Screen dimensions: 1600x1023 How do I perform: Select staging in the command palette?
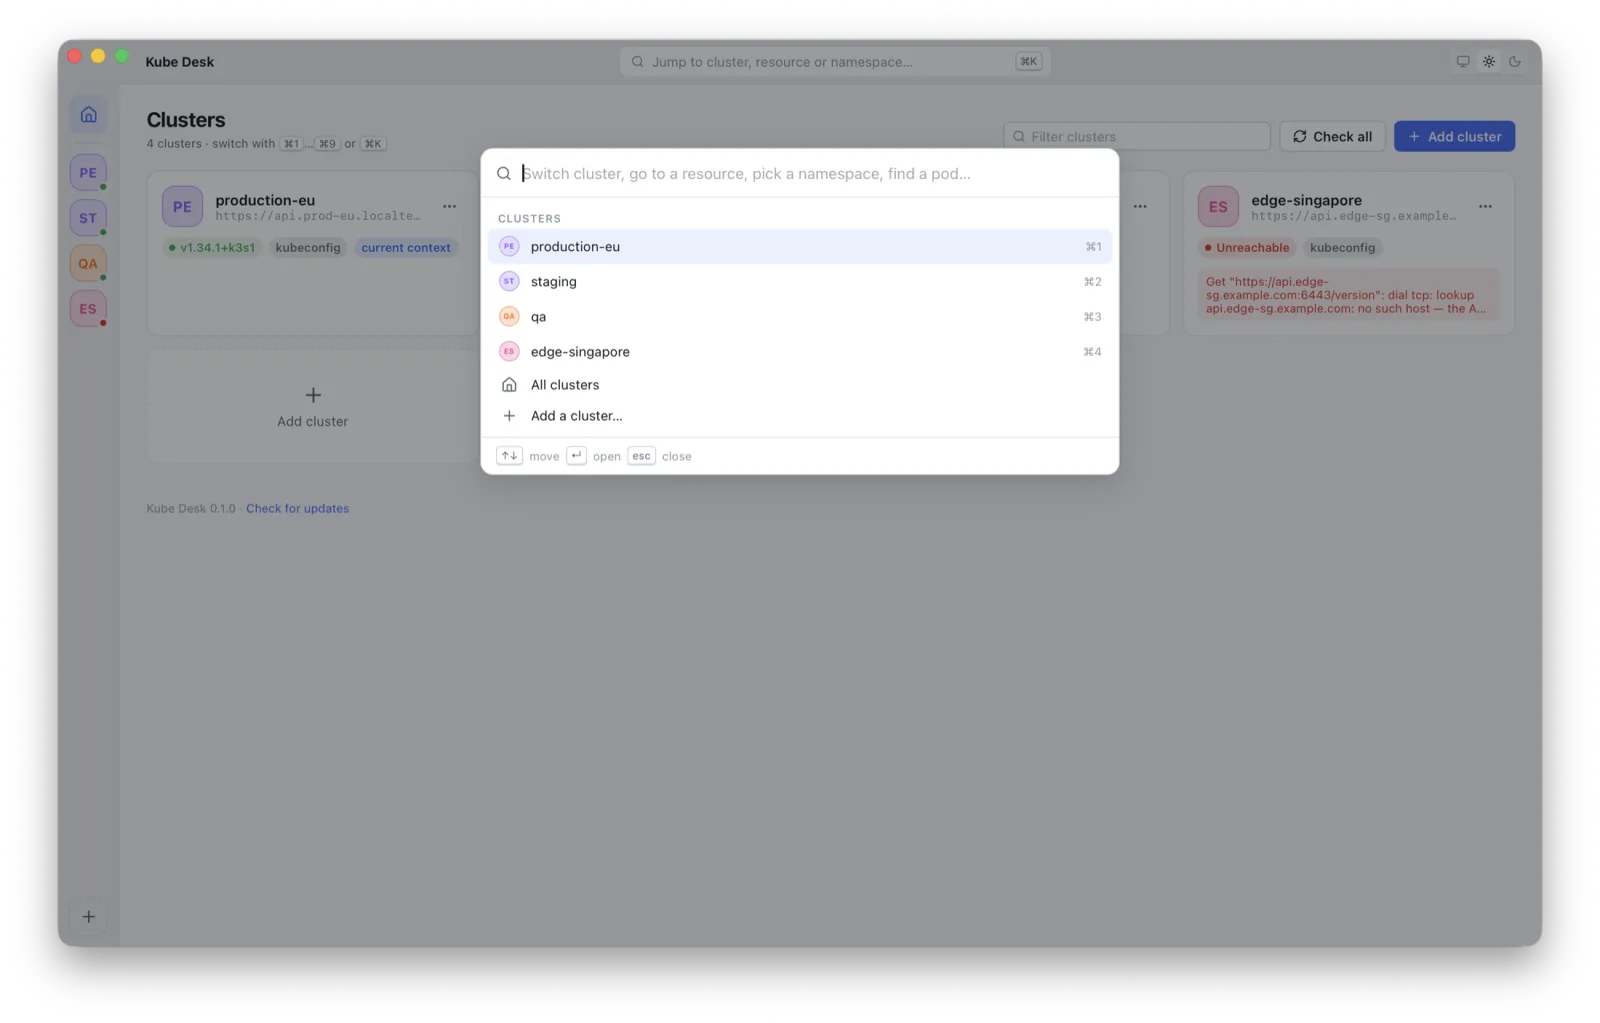pos(800,281)
